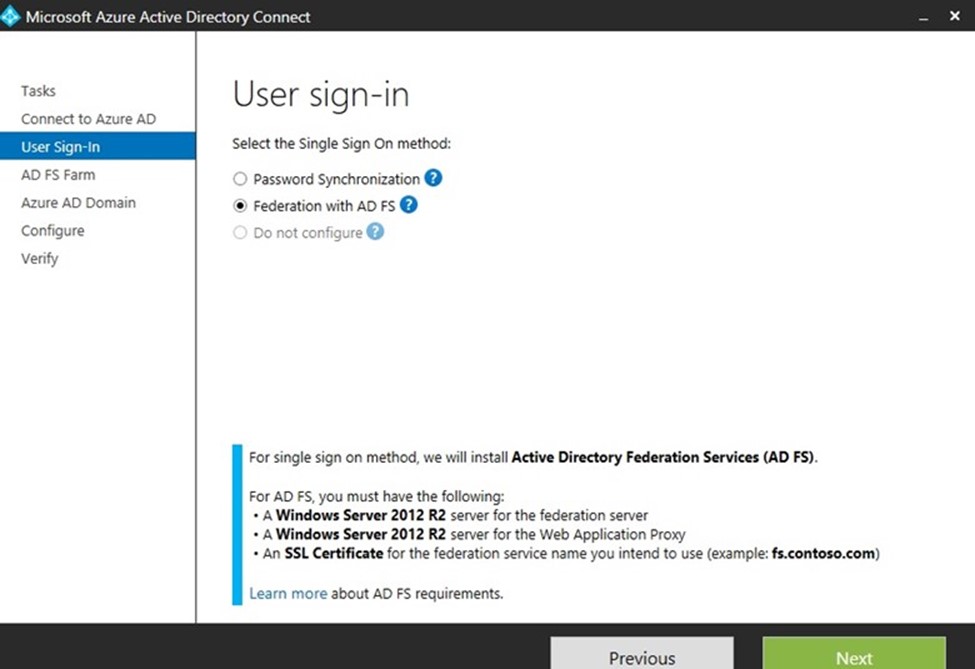Click the 'SSL Certificate' requirement text
Screen dimensions: 975x669
click(334, 553)
